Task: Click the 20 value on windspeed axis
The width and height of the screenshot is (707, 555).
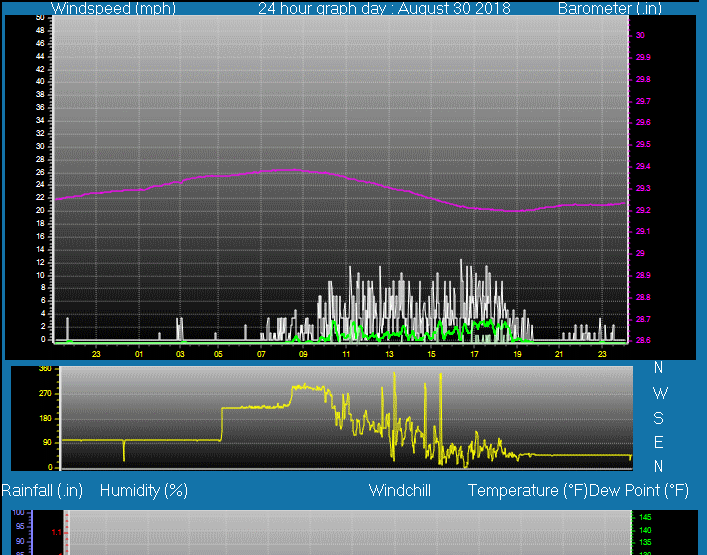Action: 40,211
